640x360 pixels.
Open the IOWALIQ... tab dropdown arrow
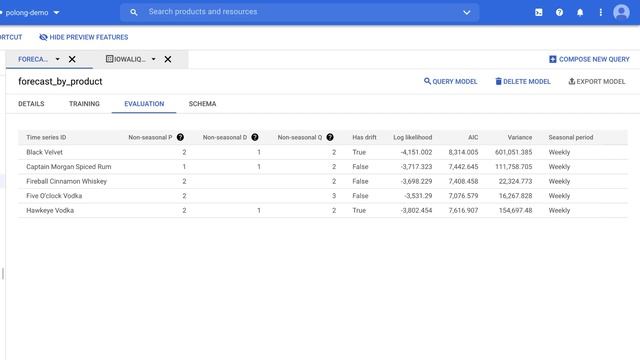pyautogui.click(x=153, y=59)
